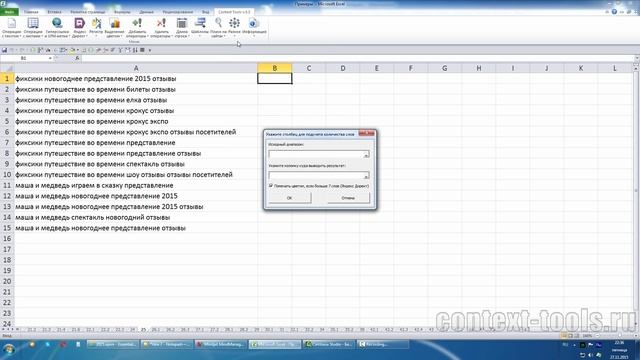Switch to the Вид (View) ribbon tab
The width and height of the screenshot is (640, 360).
pos(205,12)
